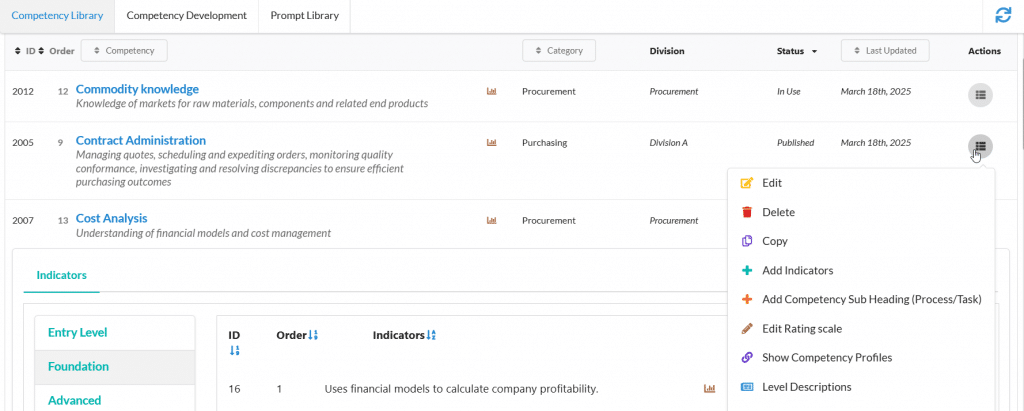Viewport: 1024px width, 411px height.
Task: Sort indicators table by ID arrows
Action: coord(234,351)
